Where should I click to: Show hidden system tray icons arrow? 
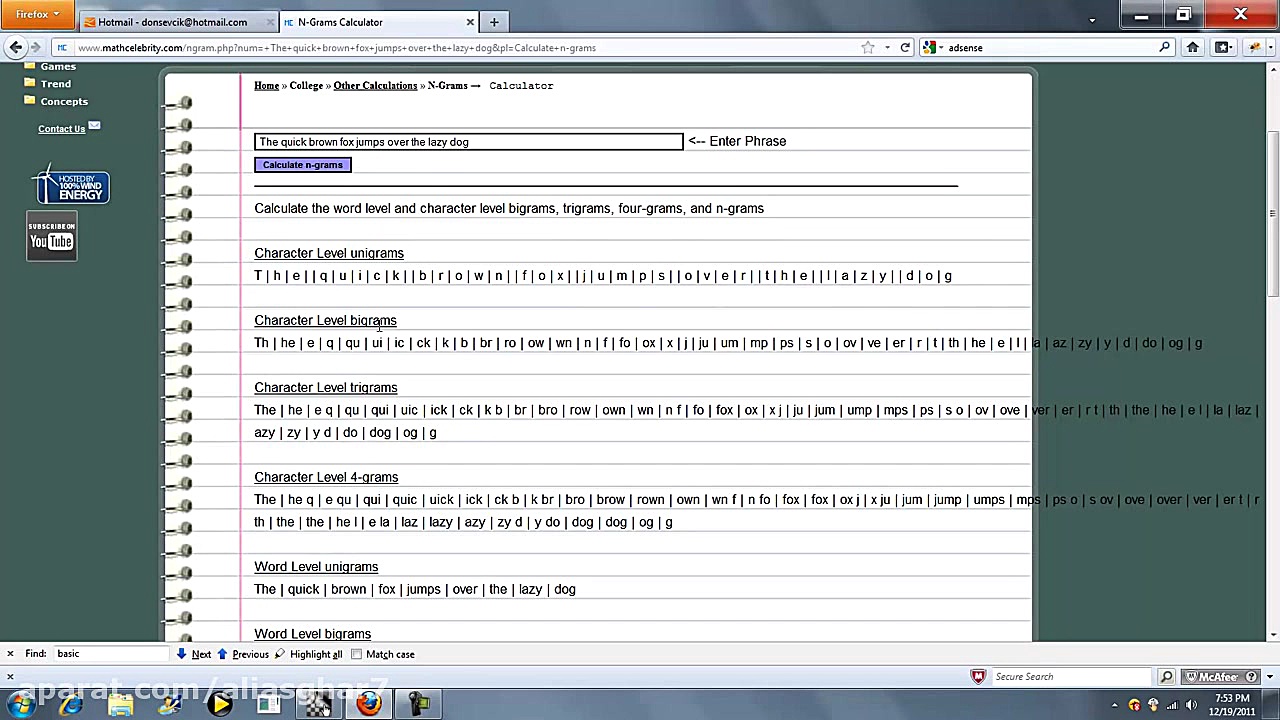[1114, 705]
